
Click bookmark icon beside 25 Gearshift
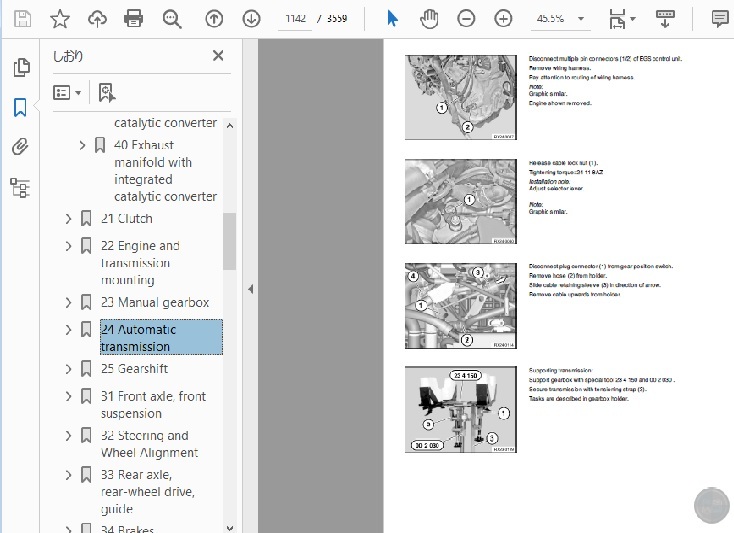[x=86, y=369]
